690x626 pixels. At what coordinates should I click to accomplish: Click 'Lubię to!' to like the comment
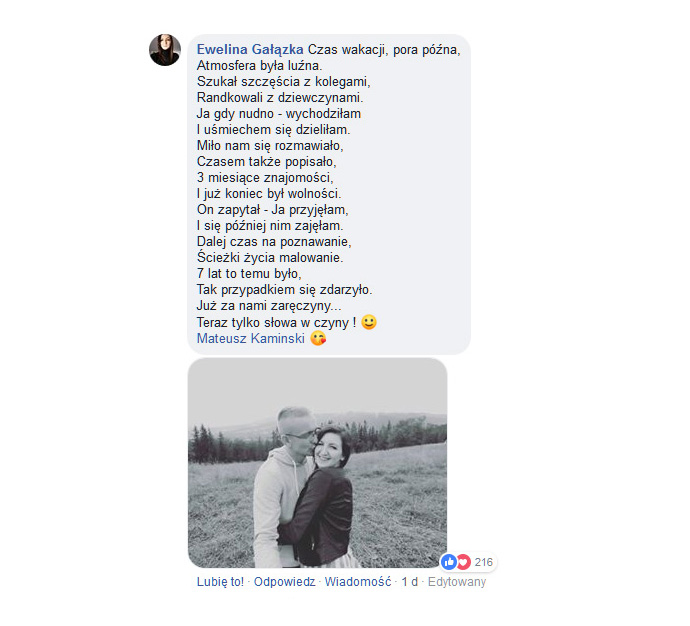coord(220,582)
